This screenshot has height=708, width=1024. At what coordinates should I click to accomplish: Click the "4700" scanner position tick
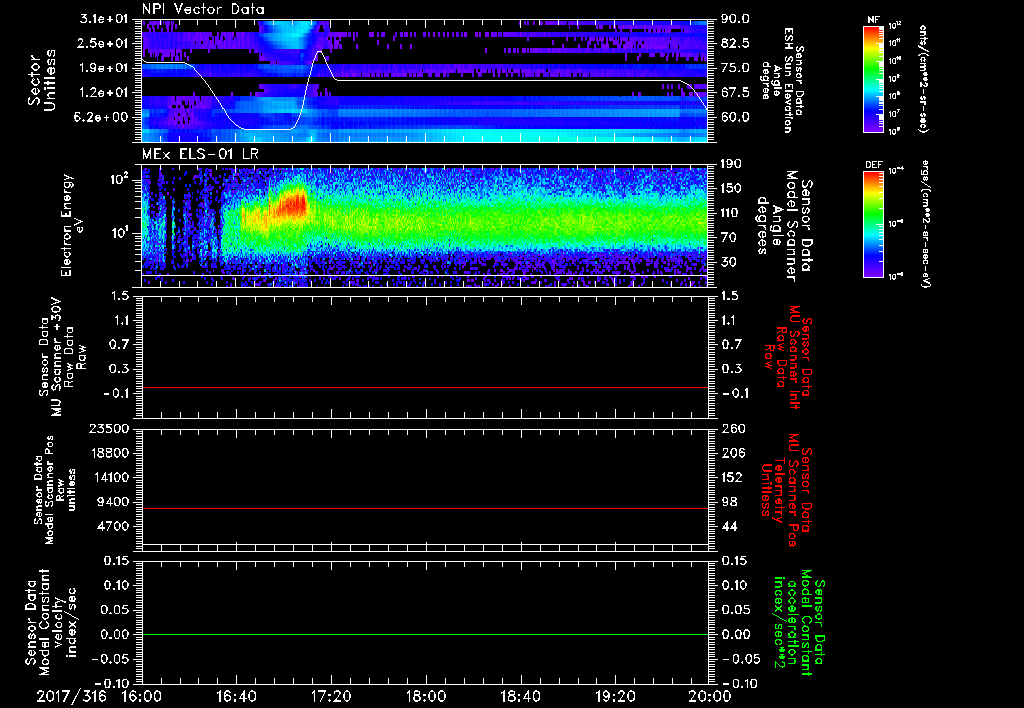[114, 526]
